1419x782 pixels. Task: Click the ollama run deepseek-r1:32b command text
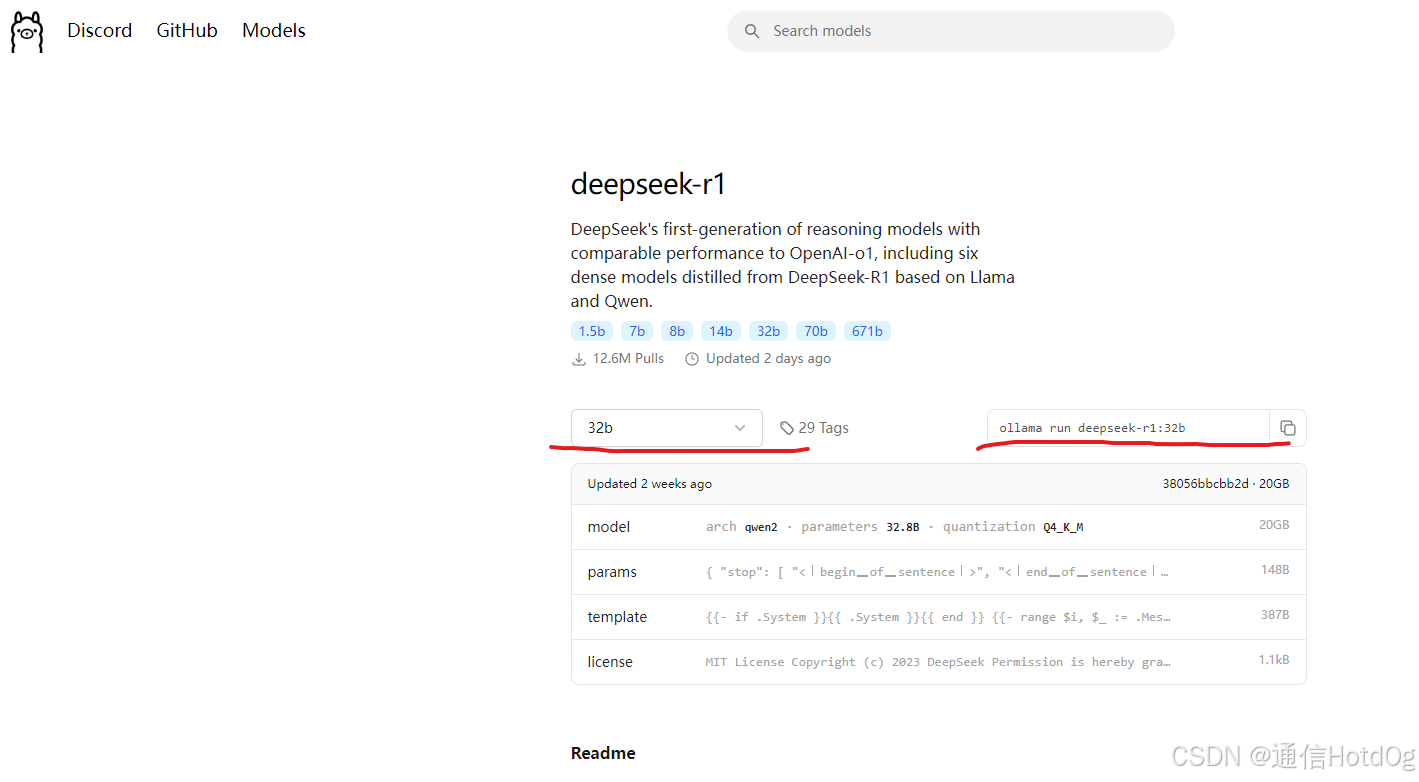coord(1092,428)
